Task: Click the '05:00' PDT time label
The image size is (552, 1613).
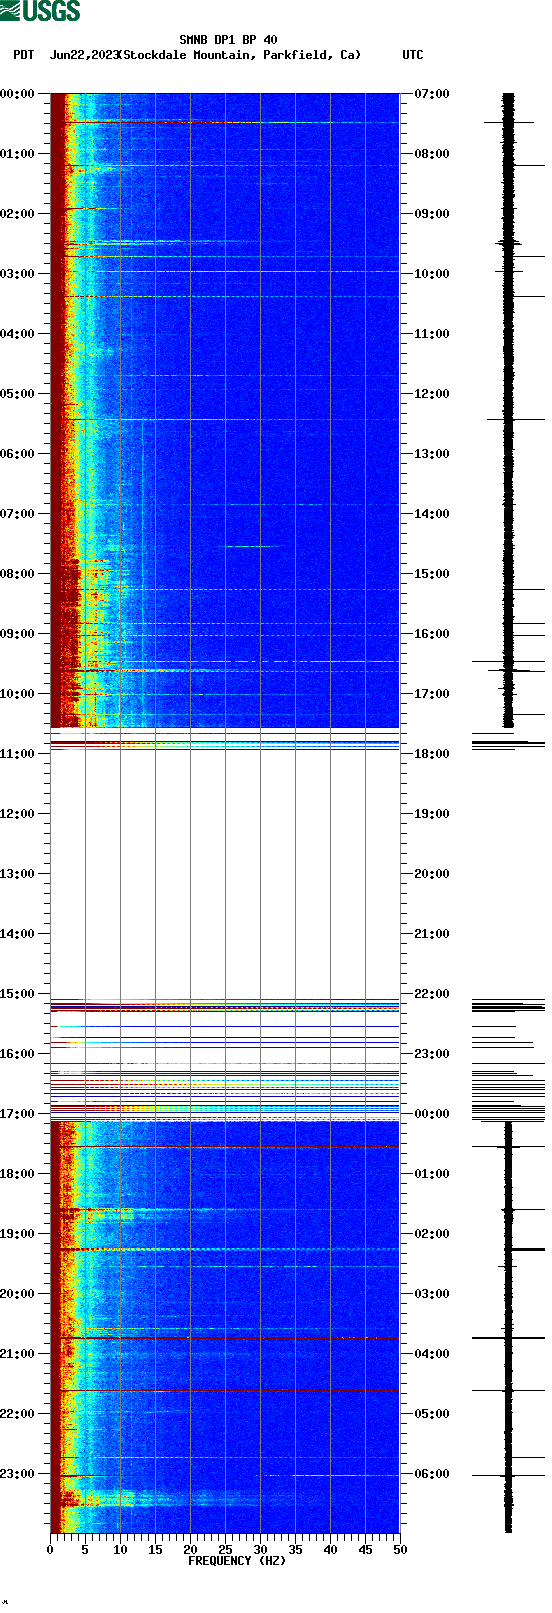Action: point(18,394)
